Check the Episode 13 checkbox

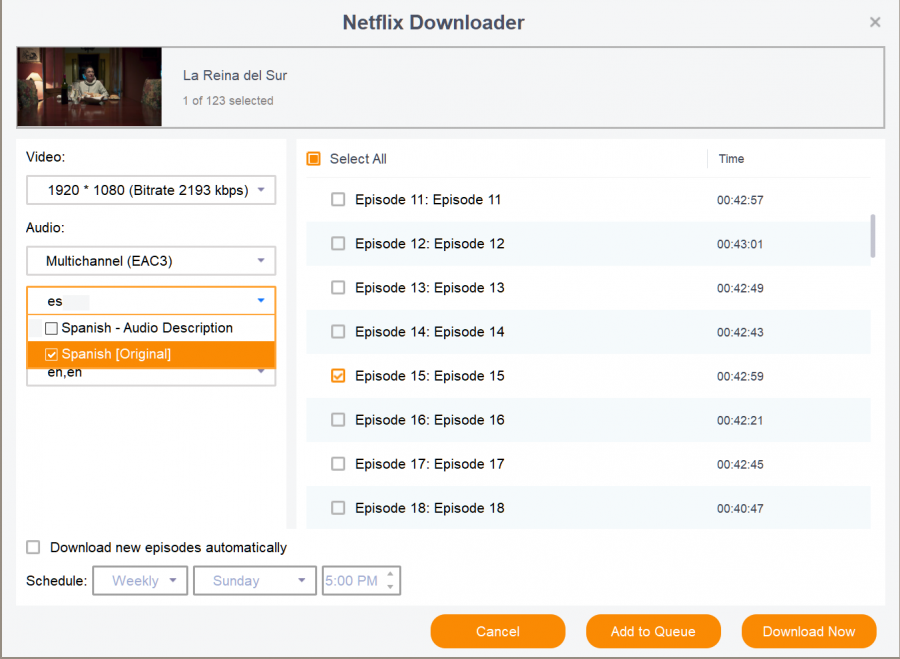(338, 288)
